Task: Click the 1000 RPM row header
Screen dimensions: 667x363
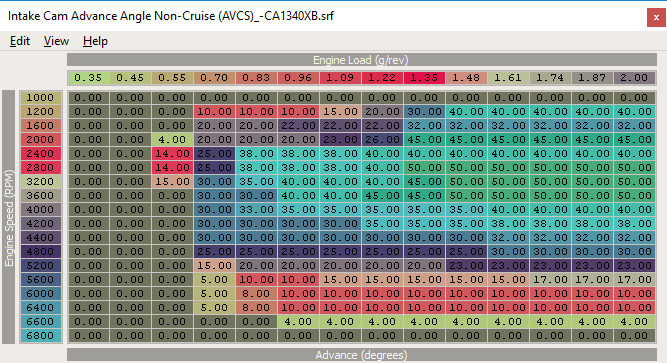Action: click(x=40, y=97)
